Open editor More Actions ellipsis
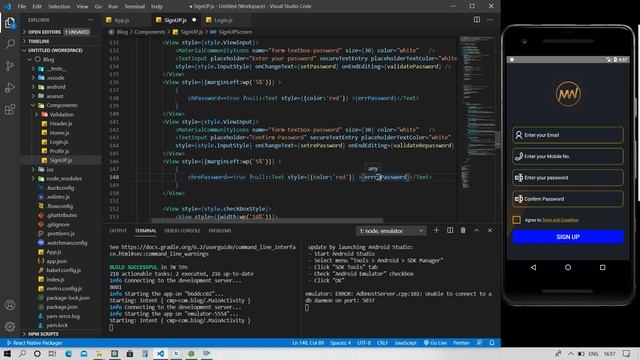The image size is (640, 360). pyautogui.click(x=490, y=20)
